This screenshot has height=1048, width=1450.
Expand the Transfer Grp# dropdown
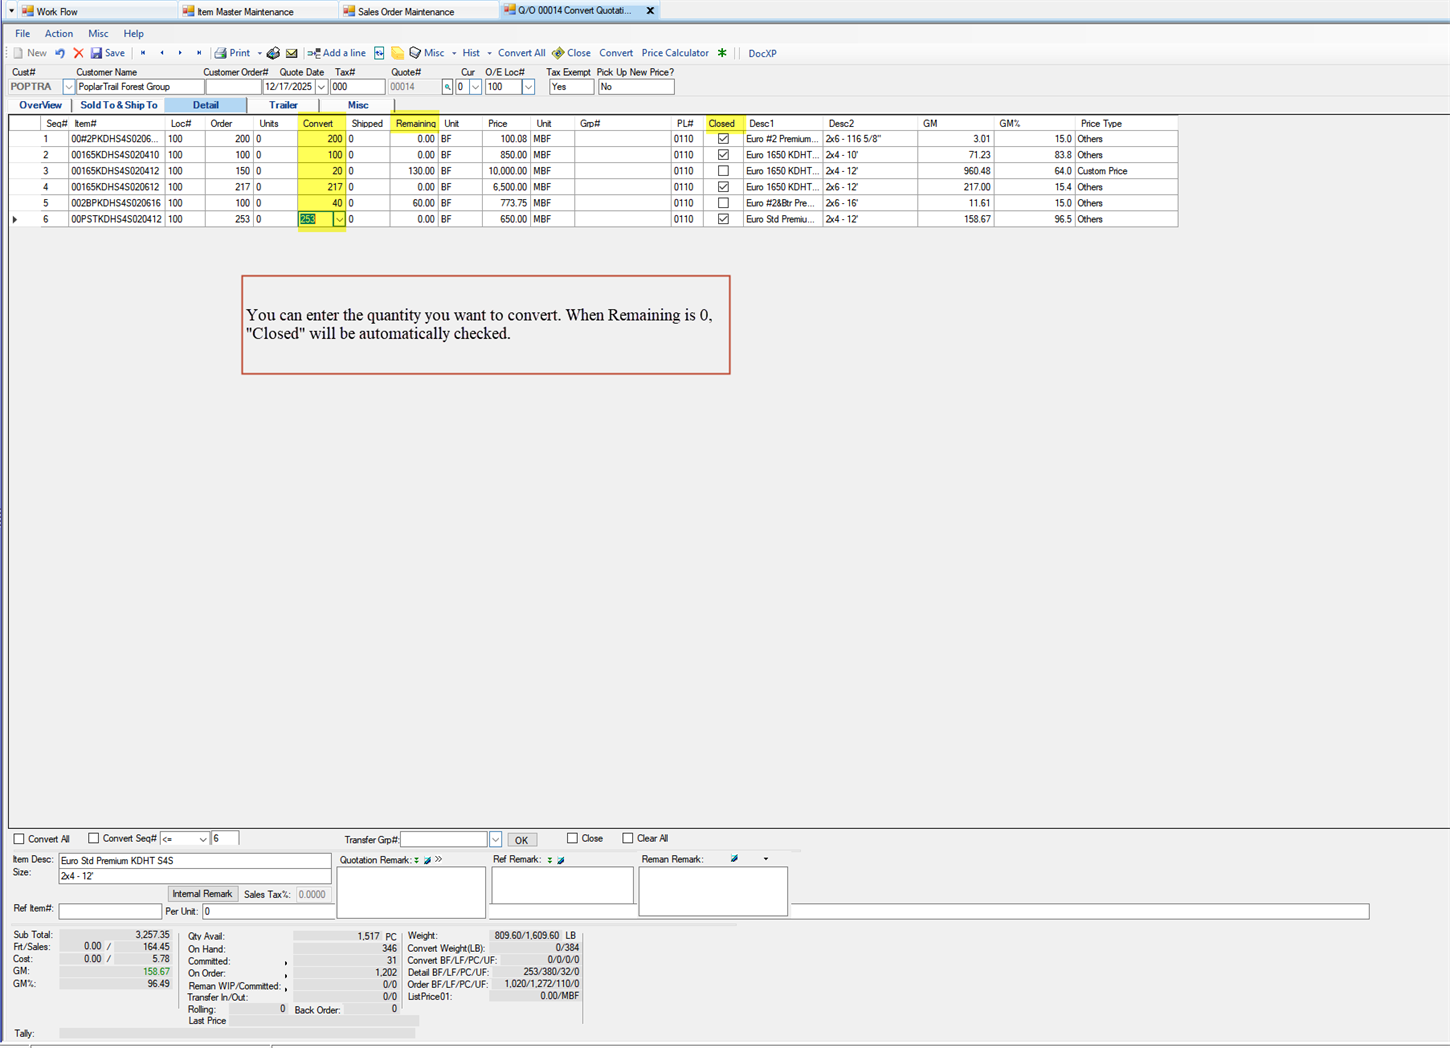point(496,838)
